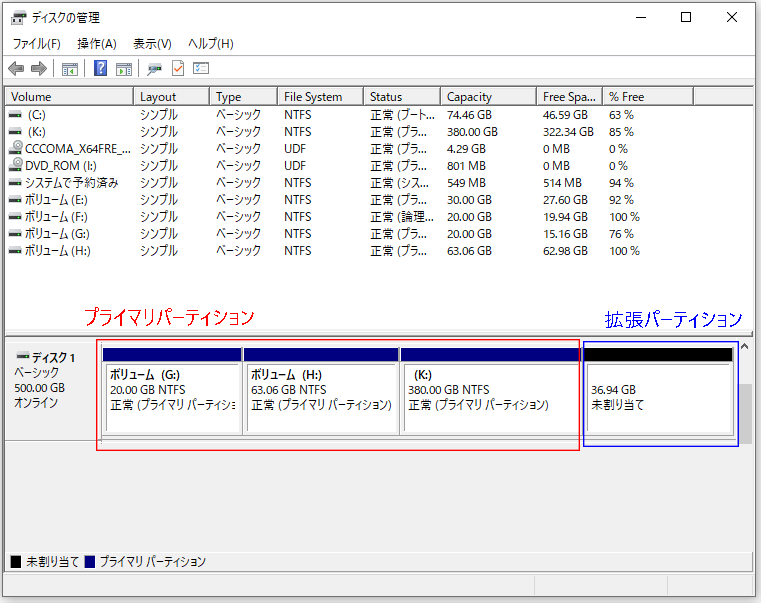The image size is (761, 603).
Task: Minimize the Disk Management window
Action: 641,17
